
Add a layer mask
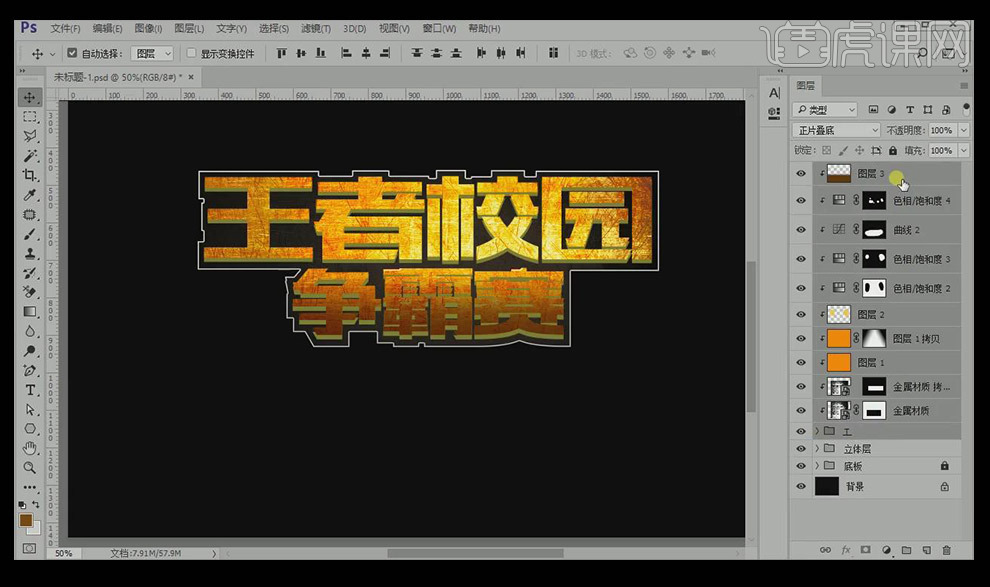click(866, 550)
